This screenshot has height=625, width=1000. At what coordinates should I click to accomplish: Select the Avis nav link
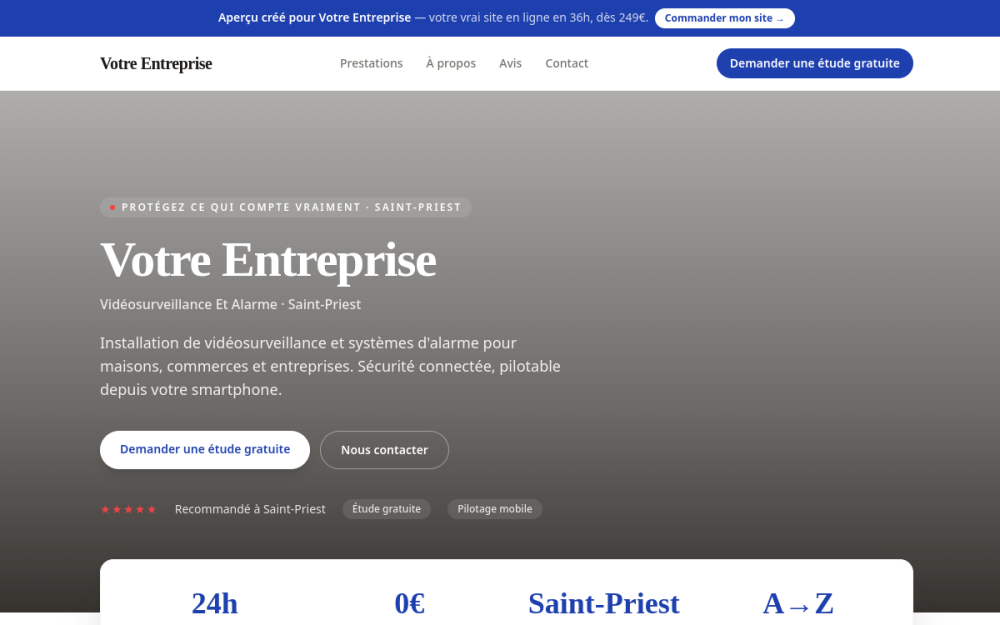coord(510,63)
